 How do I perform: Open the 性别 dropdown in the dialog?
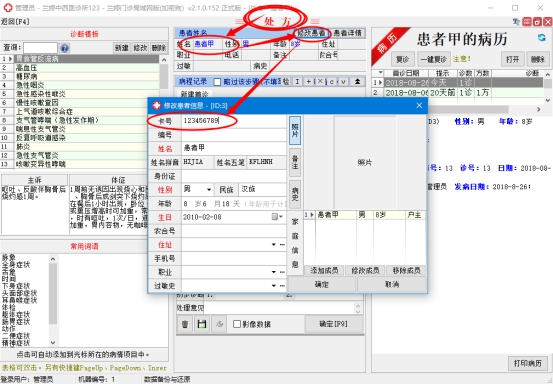pos(209,190)
